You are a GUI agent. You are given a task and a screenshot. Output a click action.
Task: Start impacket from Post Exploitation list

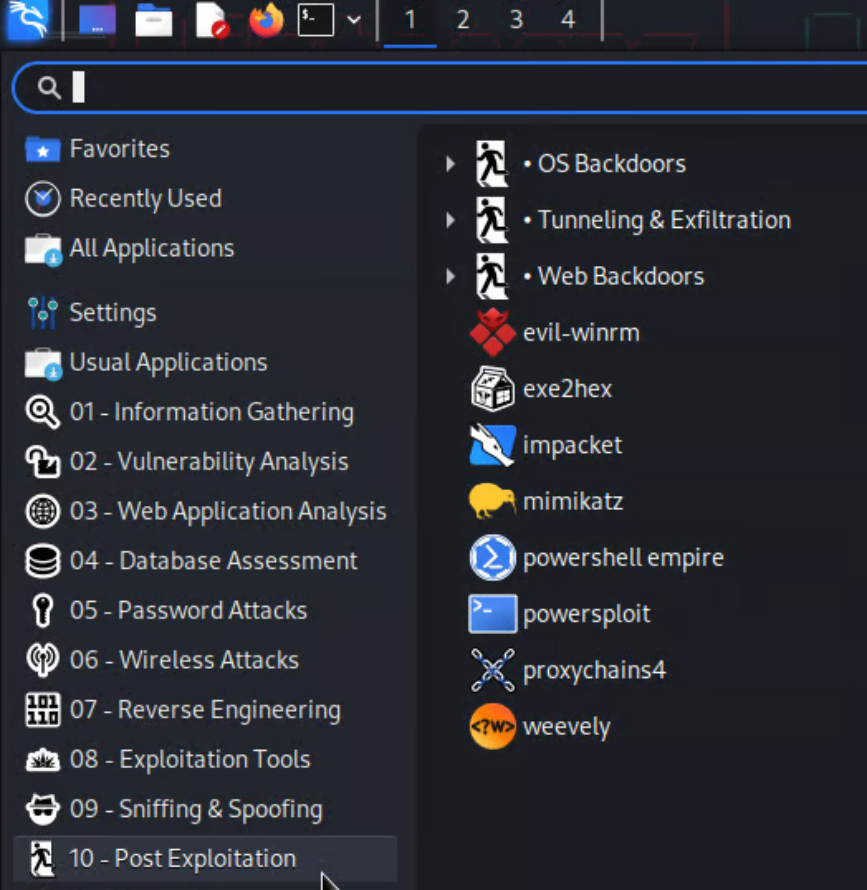click(571, 444)
